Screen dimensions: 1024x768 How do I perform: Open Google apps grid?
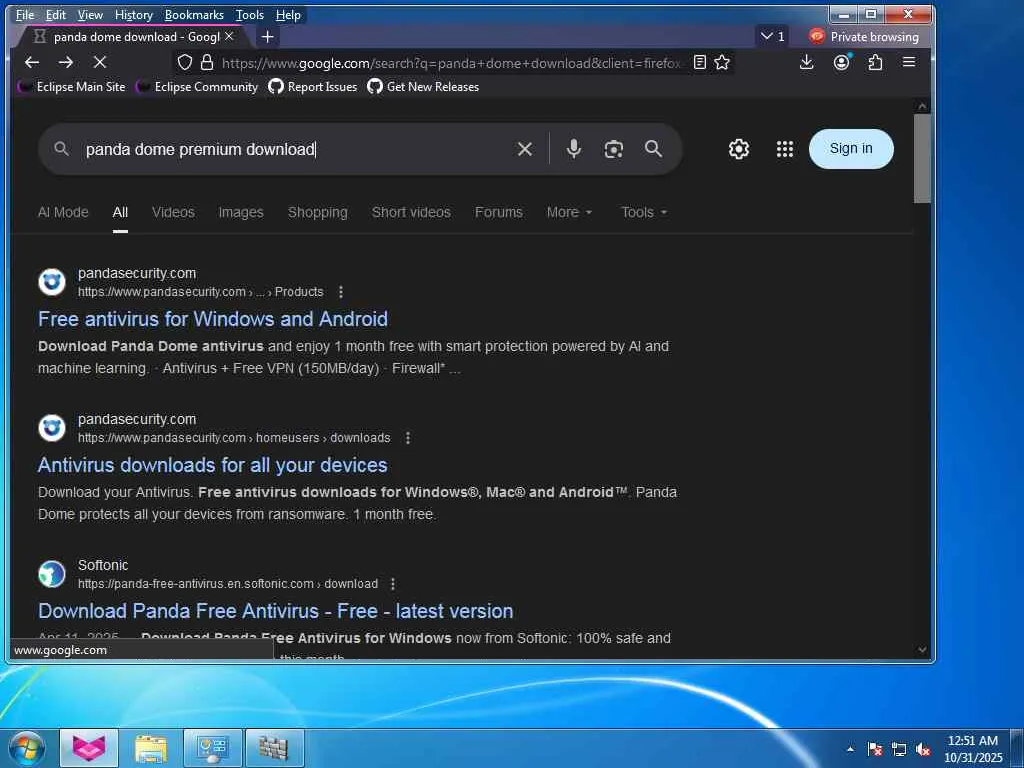click(784, 149)
